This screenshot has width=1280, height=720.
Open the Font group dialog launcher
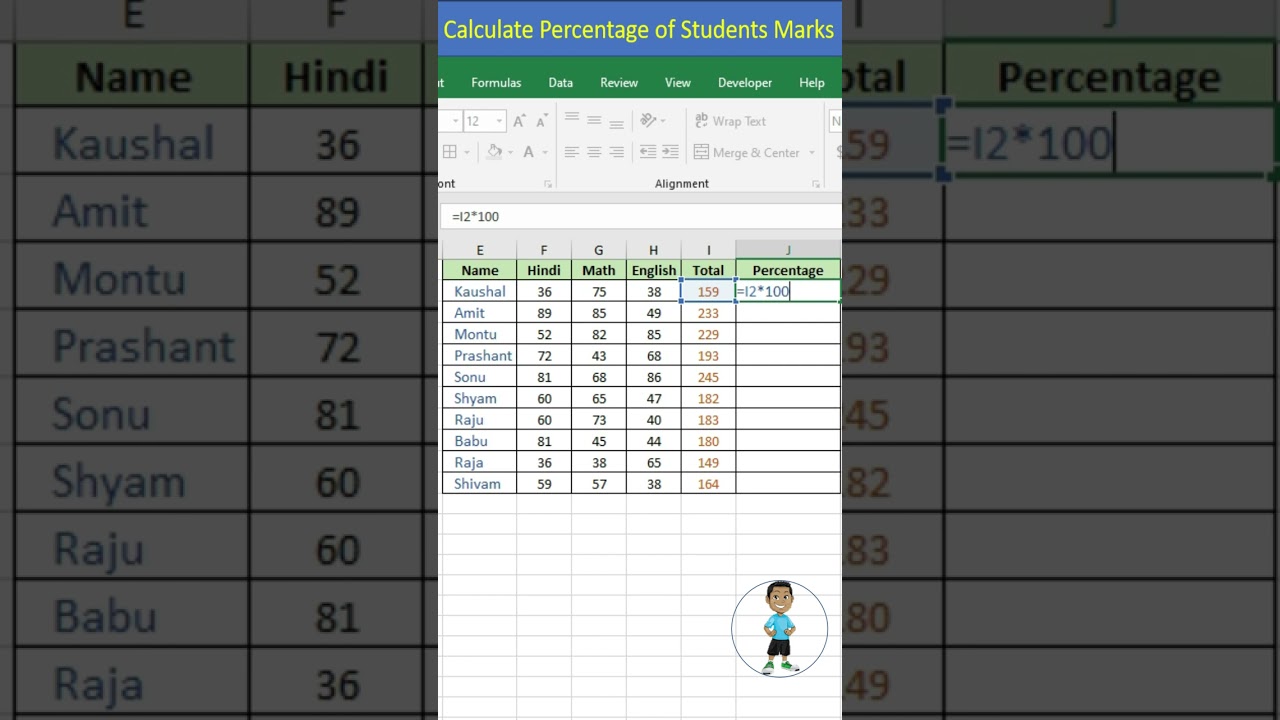tap(548, 184)
